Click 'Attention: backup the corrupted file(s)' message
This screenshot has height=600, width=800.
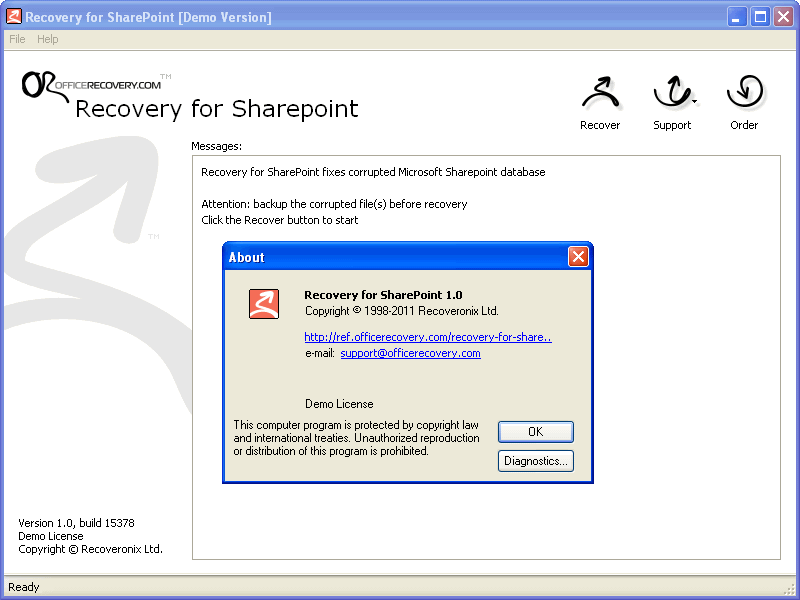pos(334,204)
